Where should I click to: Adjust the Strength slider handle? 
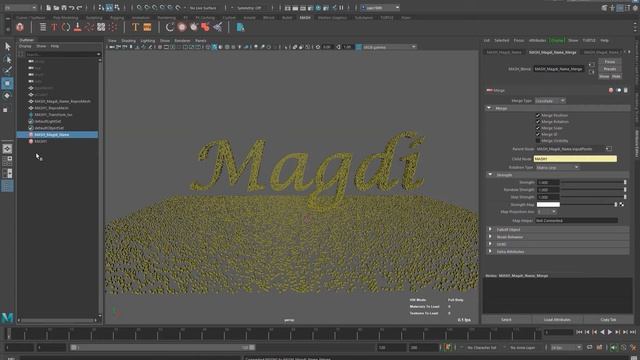pyautogui.click(x=625, y=182)
